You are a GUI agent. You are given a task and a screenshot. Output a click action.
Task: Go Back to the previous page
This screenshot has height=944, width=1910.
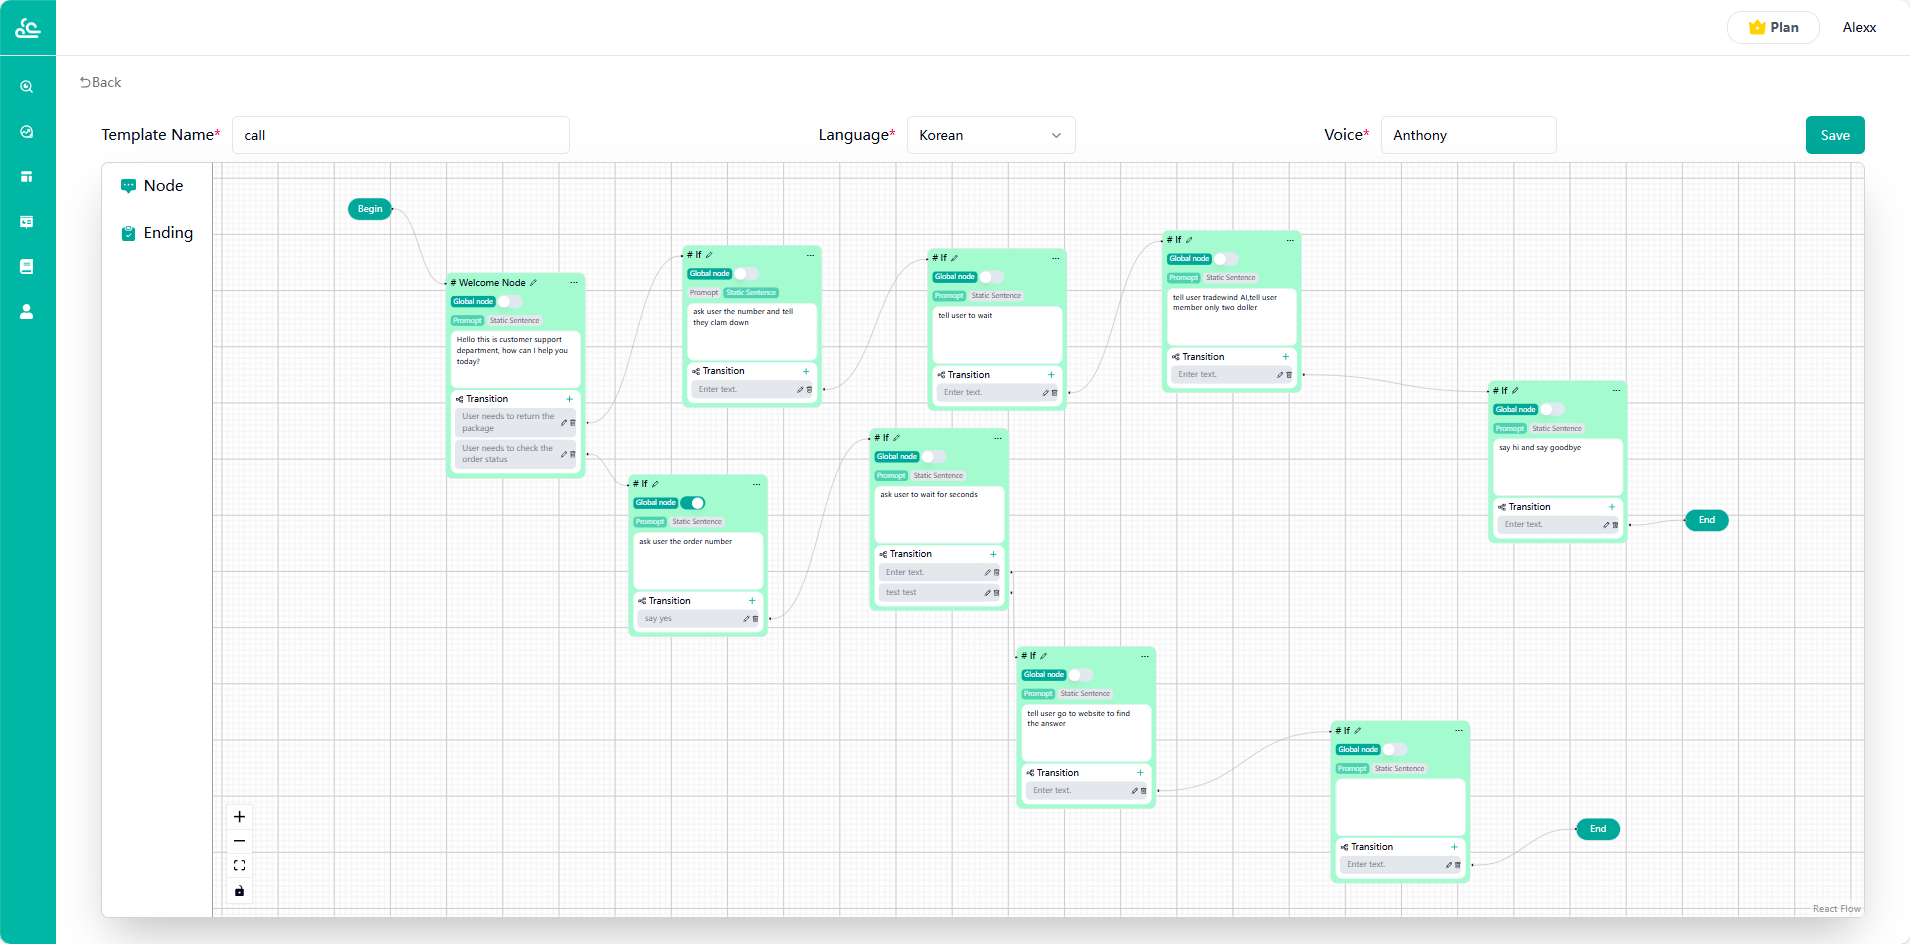tap(101, 83)
